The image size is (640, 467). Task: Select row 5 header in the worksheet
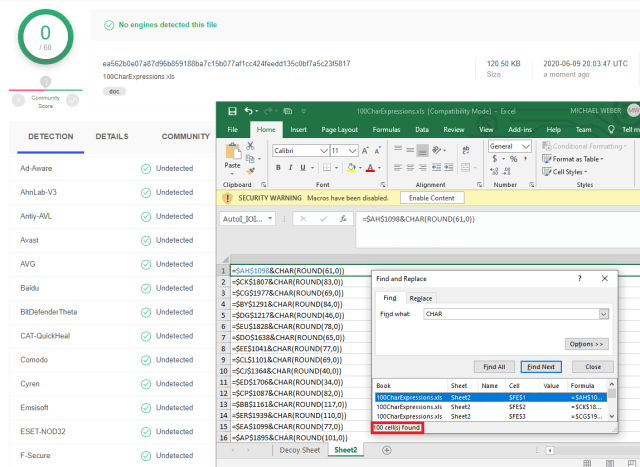[x=223, y=315]
